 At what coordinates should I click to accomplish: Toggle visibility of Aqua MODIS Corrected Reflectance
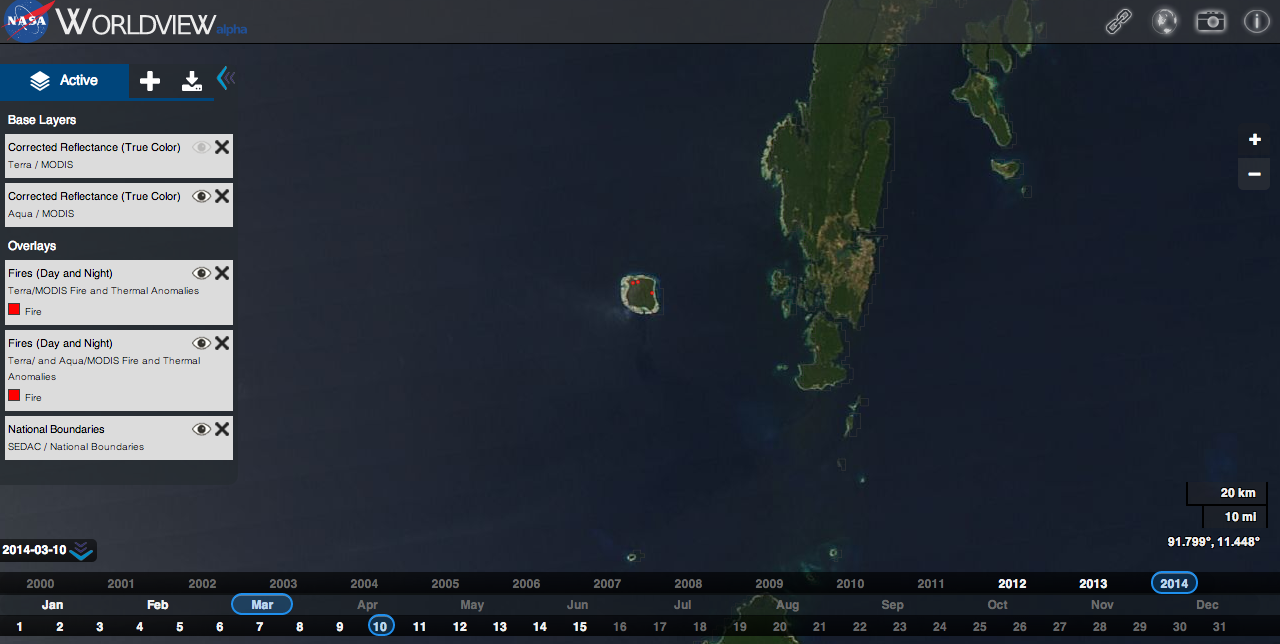click(202, 196)
